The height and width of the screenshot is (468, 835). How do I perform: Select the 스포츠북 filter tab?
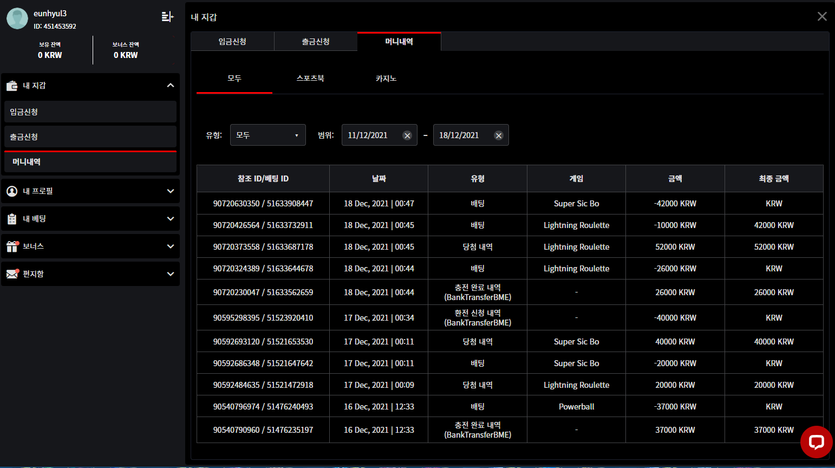310,78
